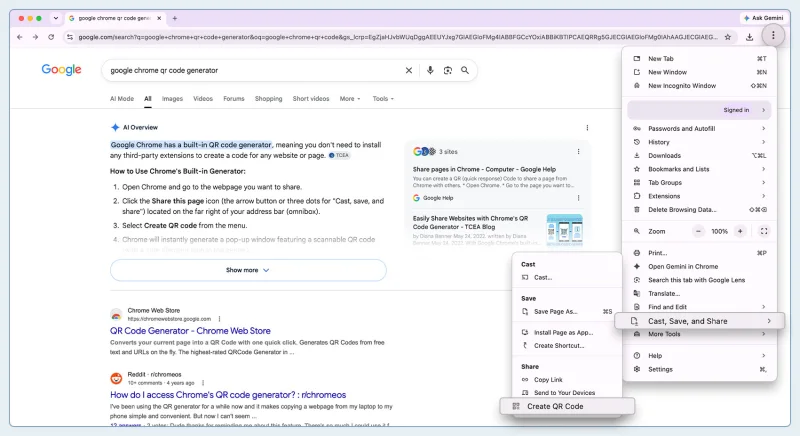
Task: Open Share pages in Chrome Google Help link
Action: pos(484,169)
